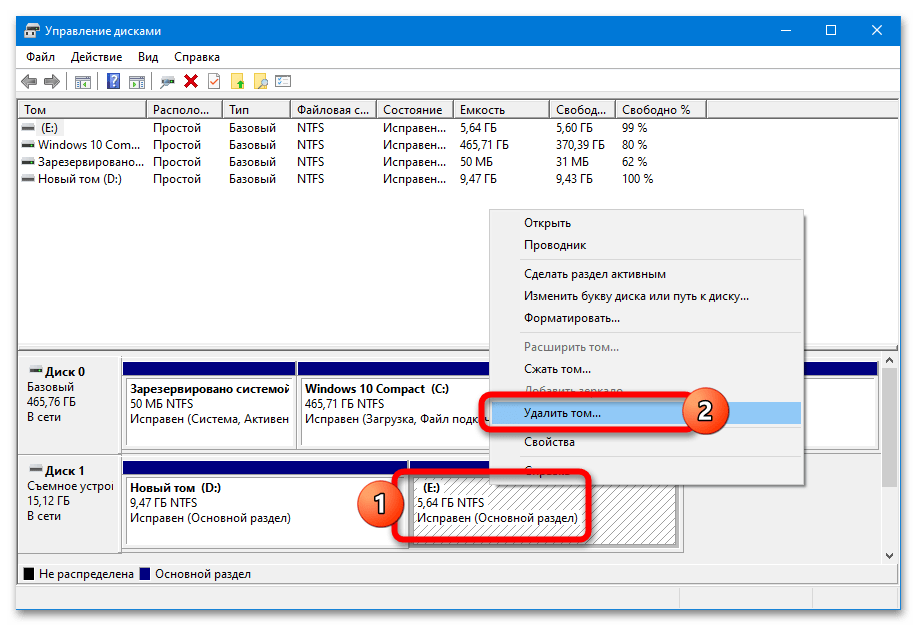This screenshot has width=917, height=626.
Task: Choose Проводник from the context menu
Action: 646,245
